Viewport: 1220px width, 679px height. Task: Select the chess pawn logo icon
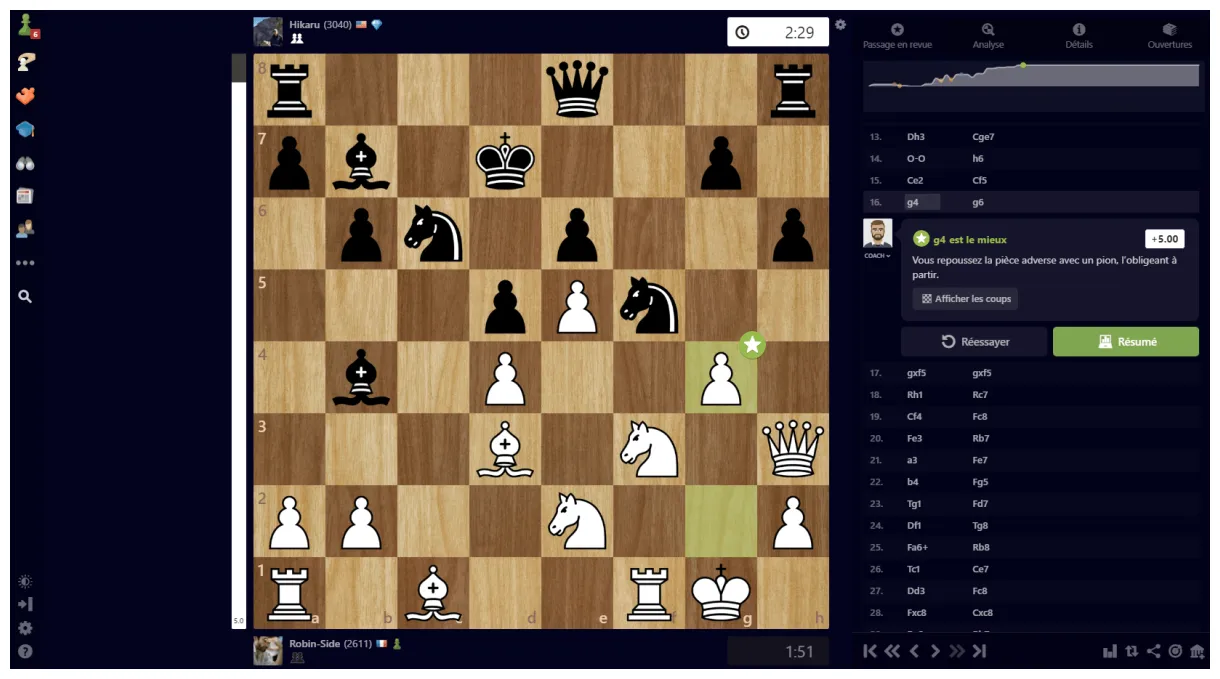(x=22, y=24)
